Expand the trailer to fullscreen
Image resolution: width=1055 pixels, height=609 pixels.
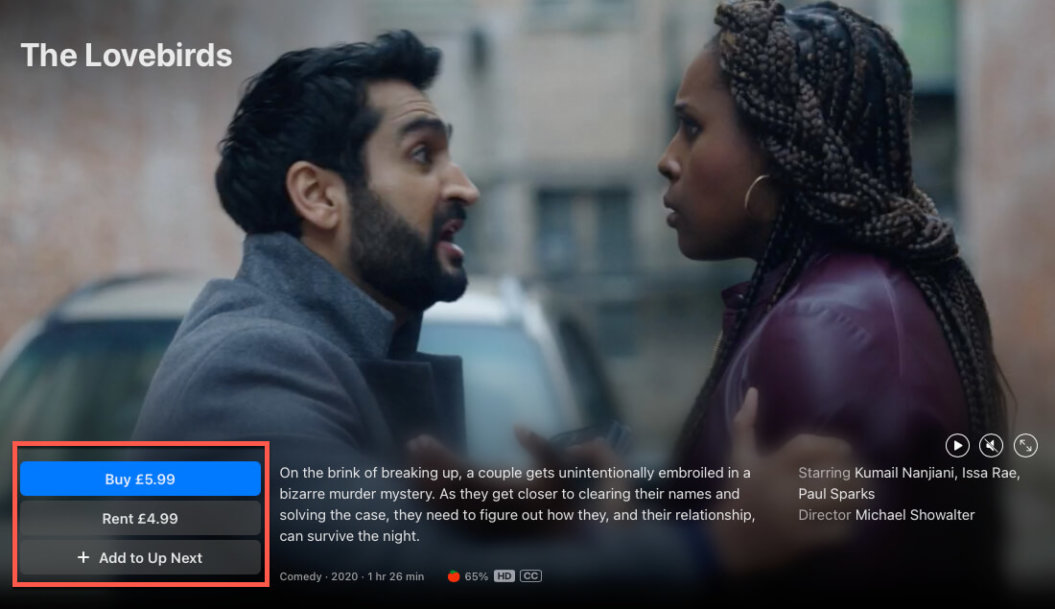[1024, 446]
